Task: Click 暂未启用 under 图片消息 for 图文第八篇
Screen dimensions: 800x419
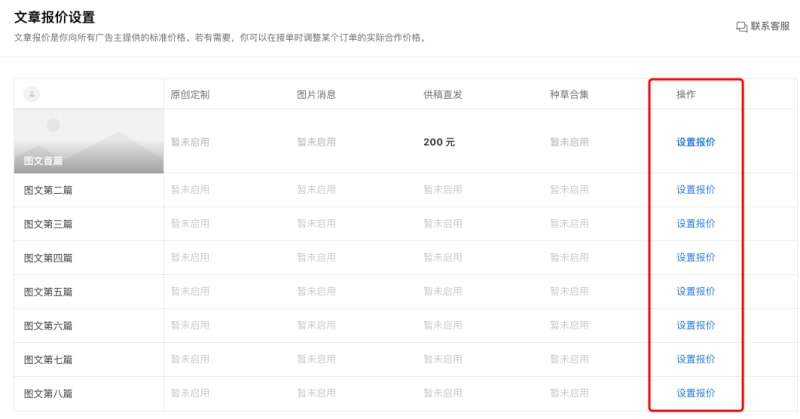Action: pos(316,393)
